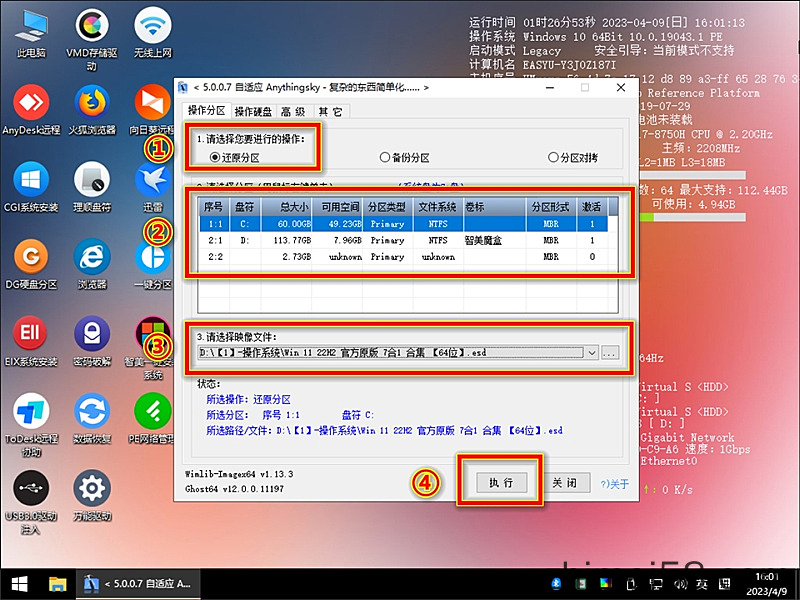Minimize the Anythingsky window
Viewport: 800px width, 600px height.
(550, 88)
